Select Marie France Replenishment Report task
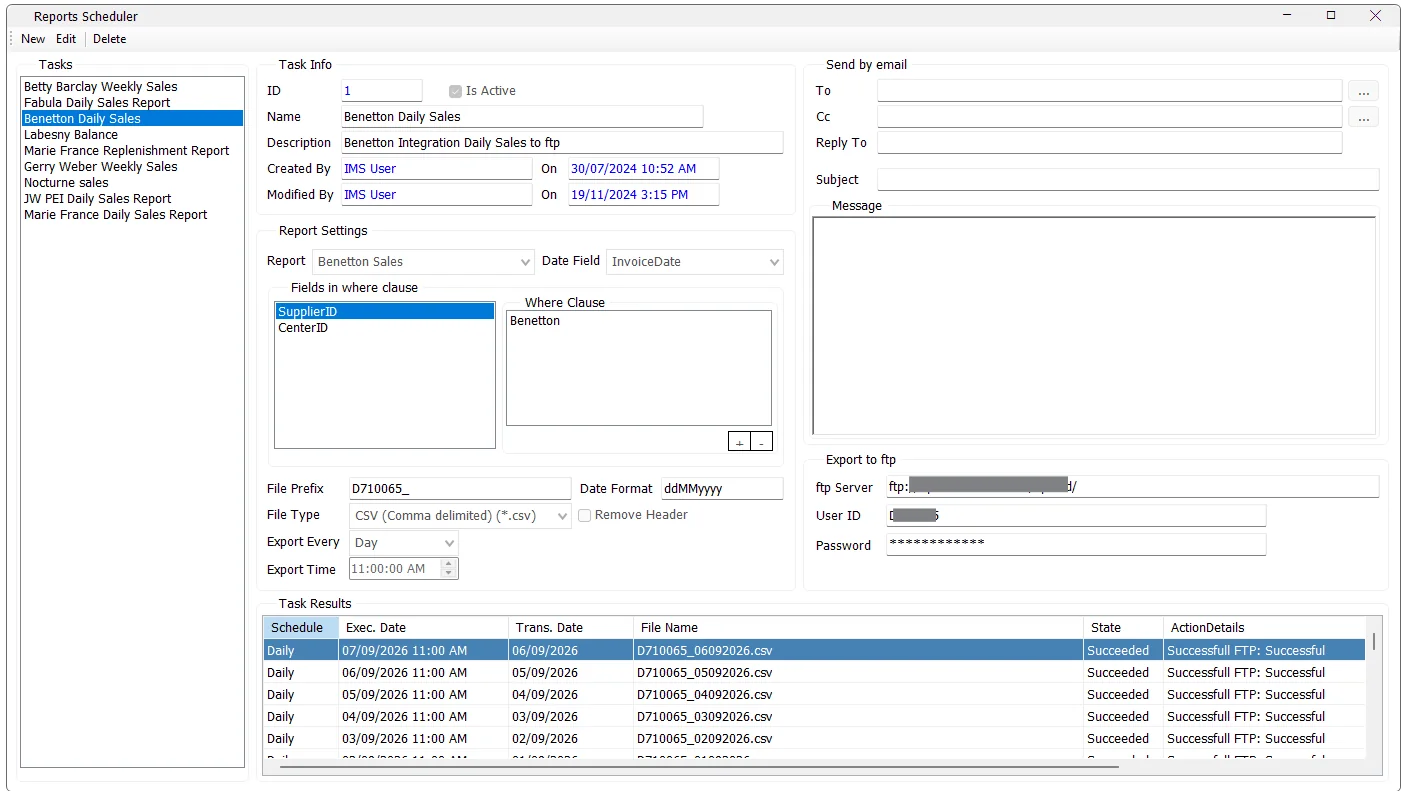The image size is (1401, 791). click(x=132, y=151)
